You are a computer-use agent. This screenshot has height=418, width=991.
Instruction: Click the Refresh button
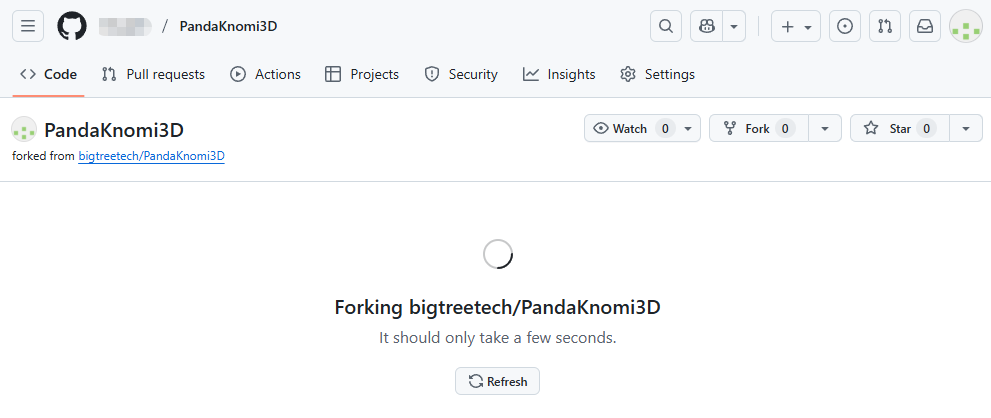point(498,381)
